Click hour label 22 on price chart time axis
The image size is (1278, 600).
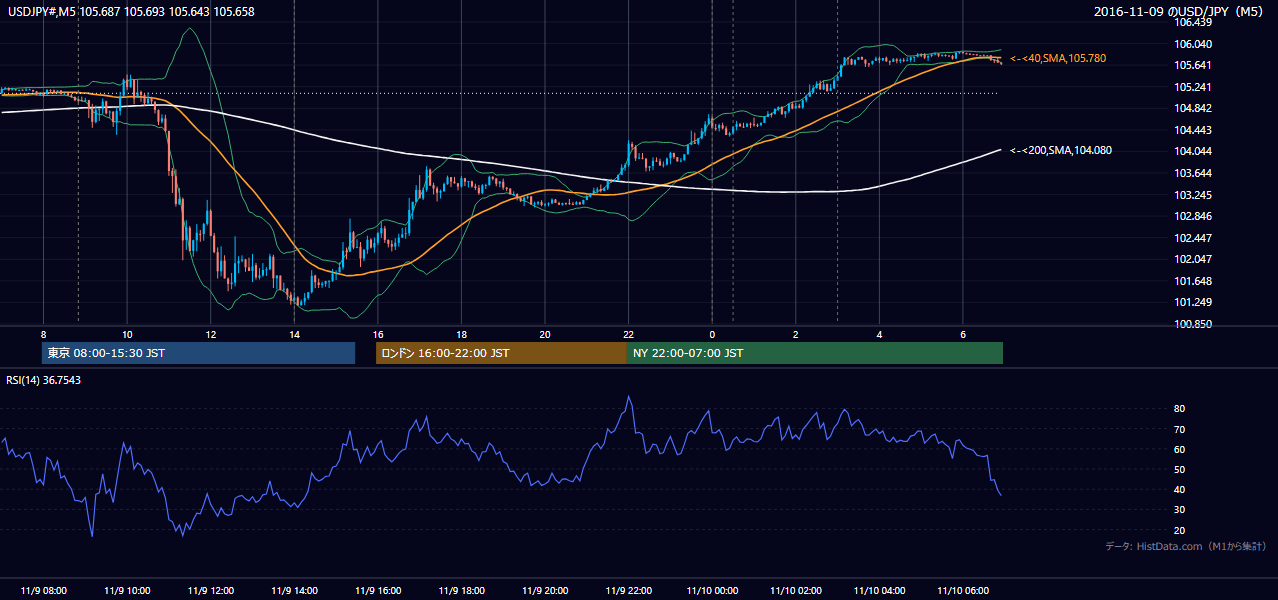click(x=628, y=334)
